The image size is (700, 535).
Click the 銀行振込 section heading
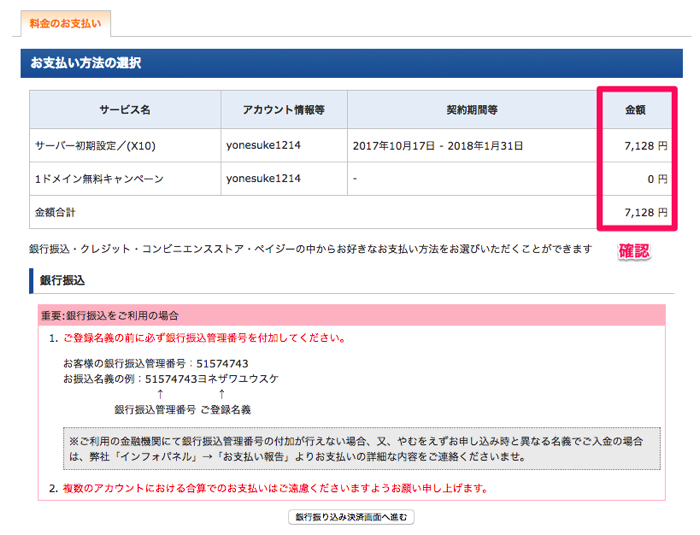pos(62,280)
